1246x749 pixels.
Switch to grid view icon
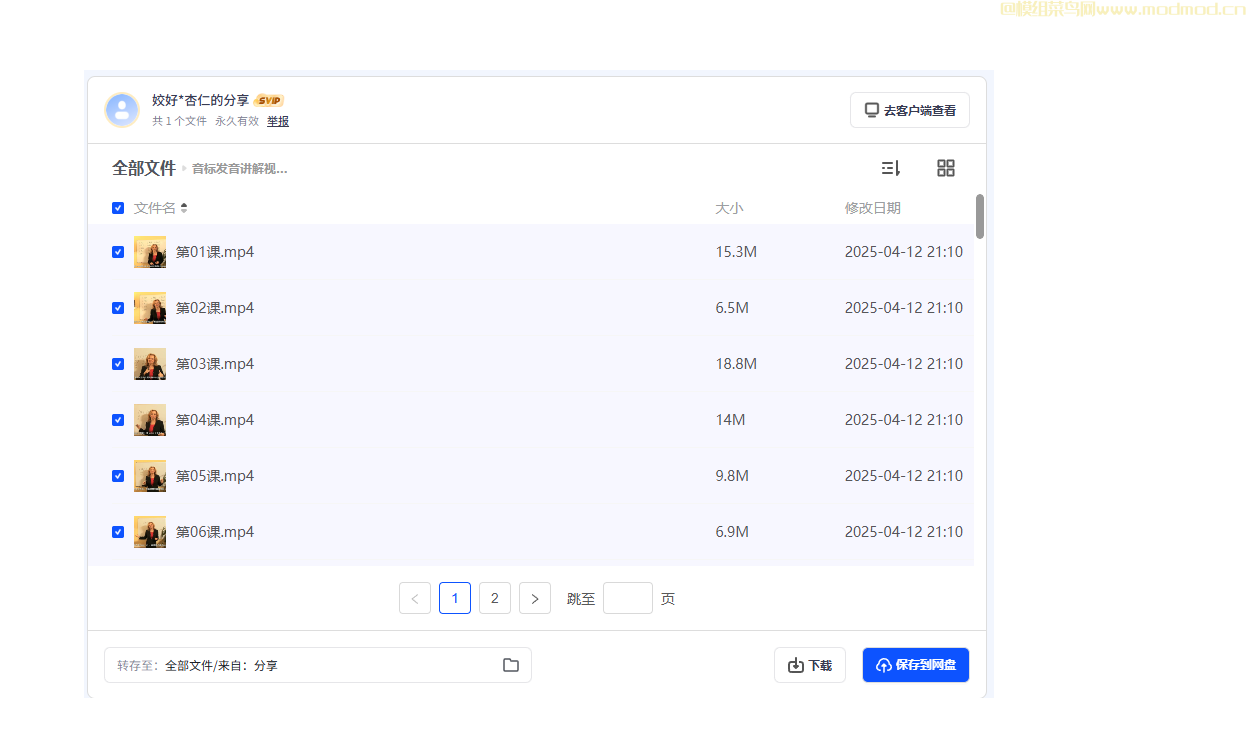coord(946,168)
